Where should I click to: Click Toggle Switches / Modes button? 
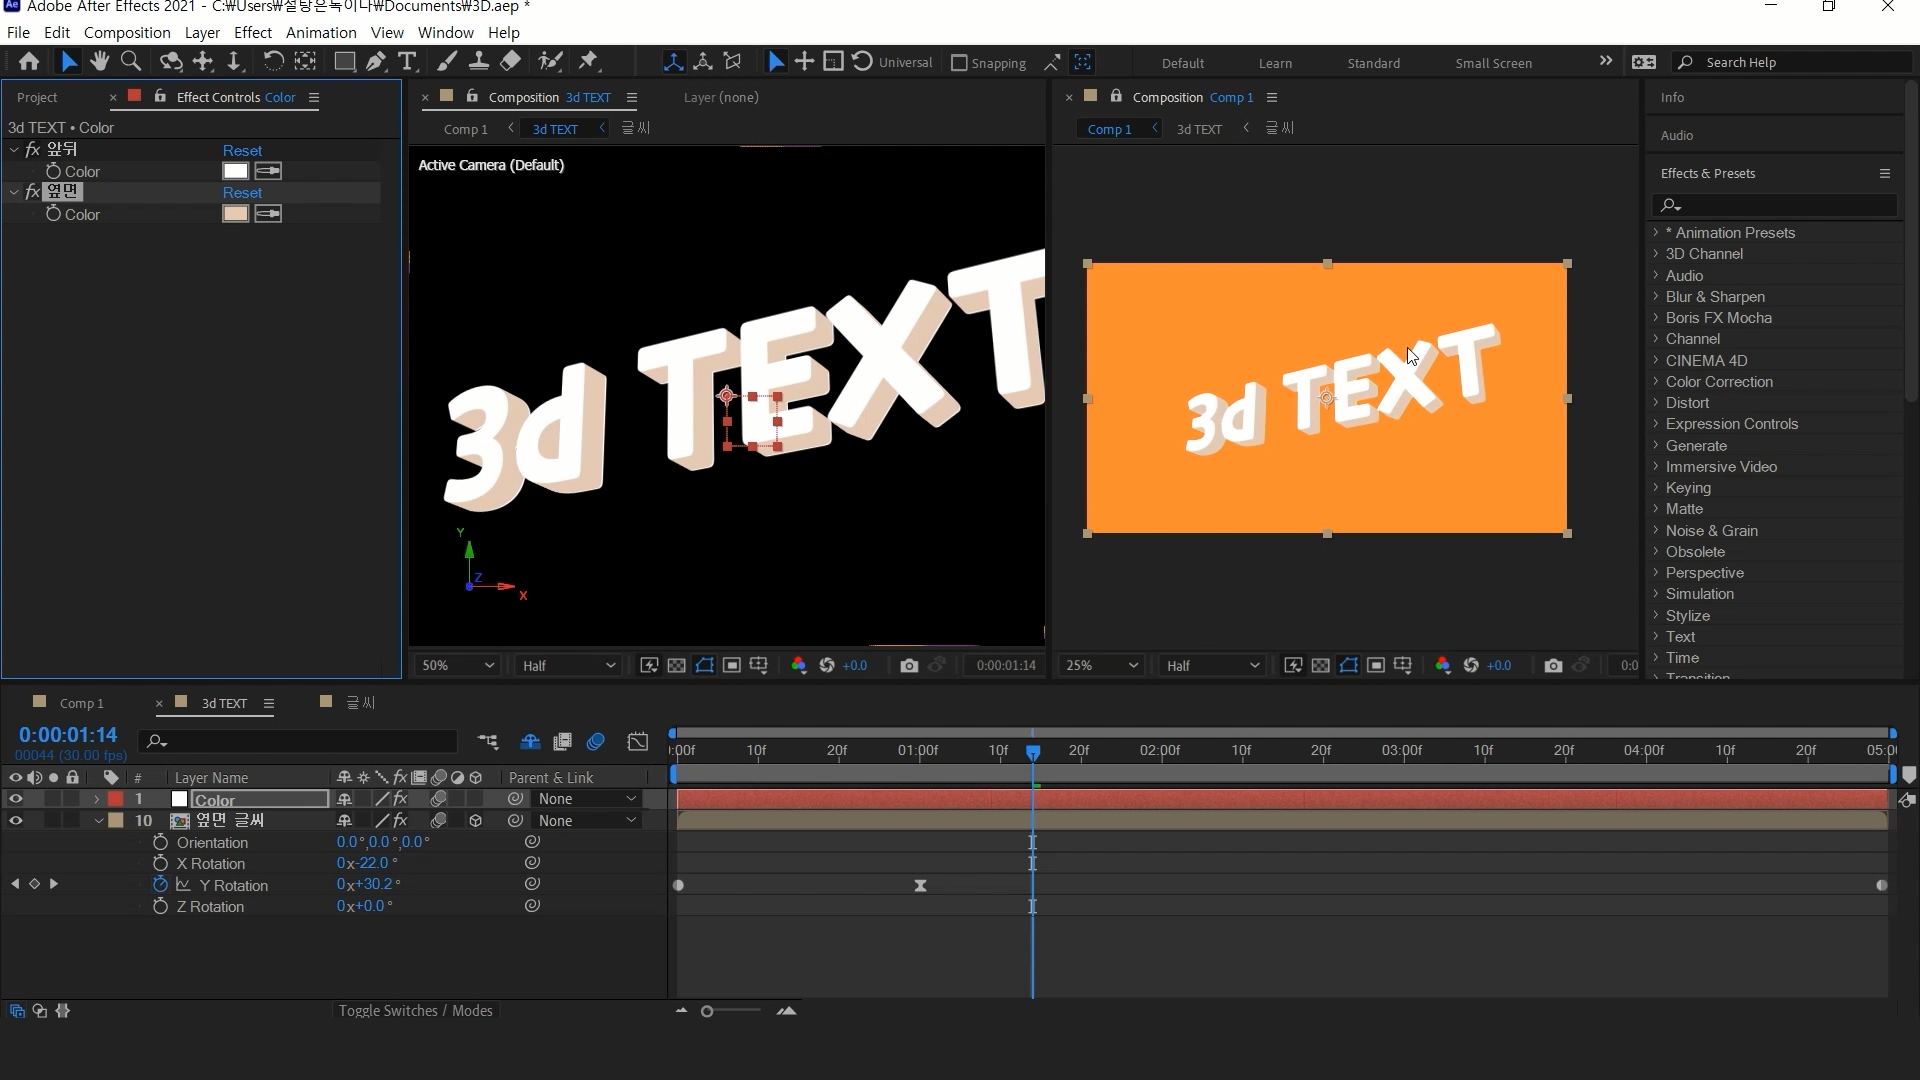click(415, 1011)
